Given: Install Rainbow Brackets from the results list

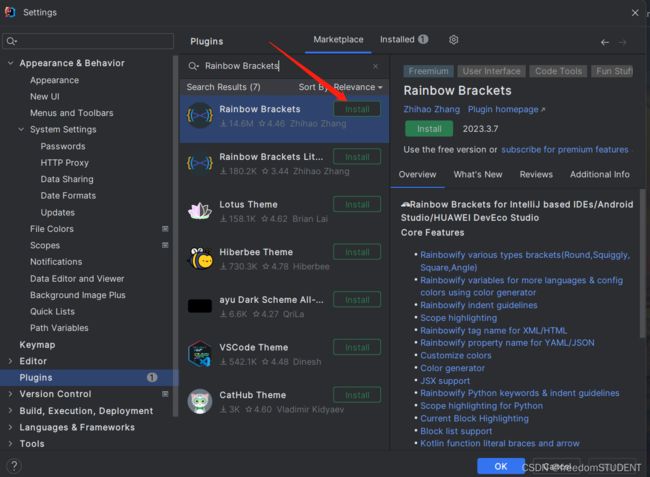Looking at the screenshot, I should pyautogui.click(x=357, y=109).
